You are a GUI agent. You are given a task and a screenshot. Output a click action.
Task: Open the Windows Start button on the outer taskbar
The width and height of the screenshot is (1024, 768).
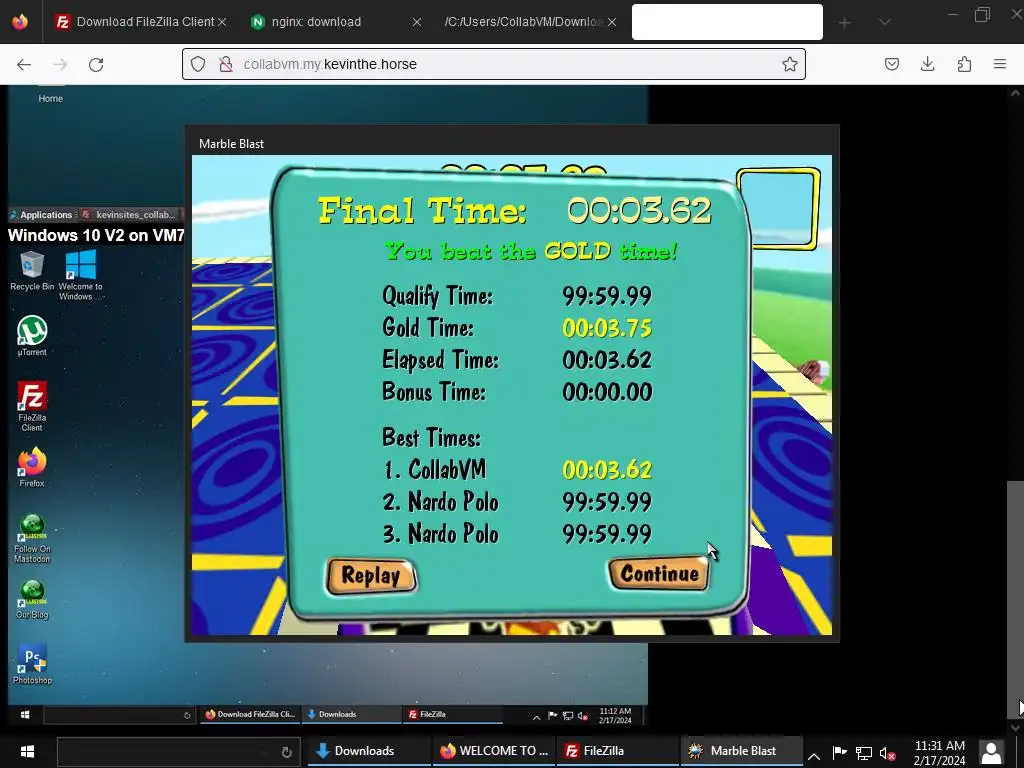tap(27, 751)
